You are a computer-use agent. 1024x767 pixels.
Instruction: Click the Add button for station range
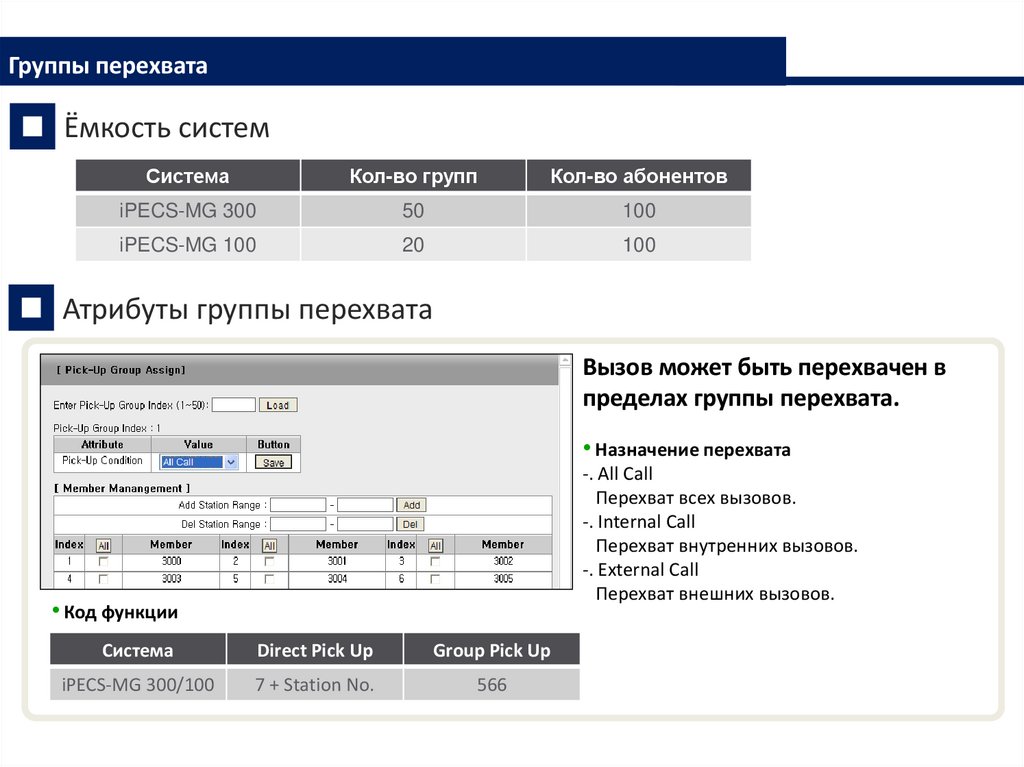coord(411,505)
